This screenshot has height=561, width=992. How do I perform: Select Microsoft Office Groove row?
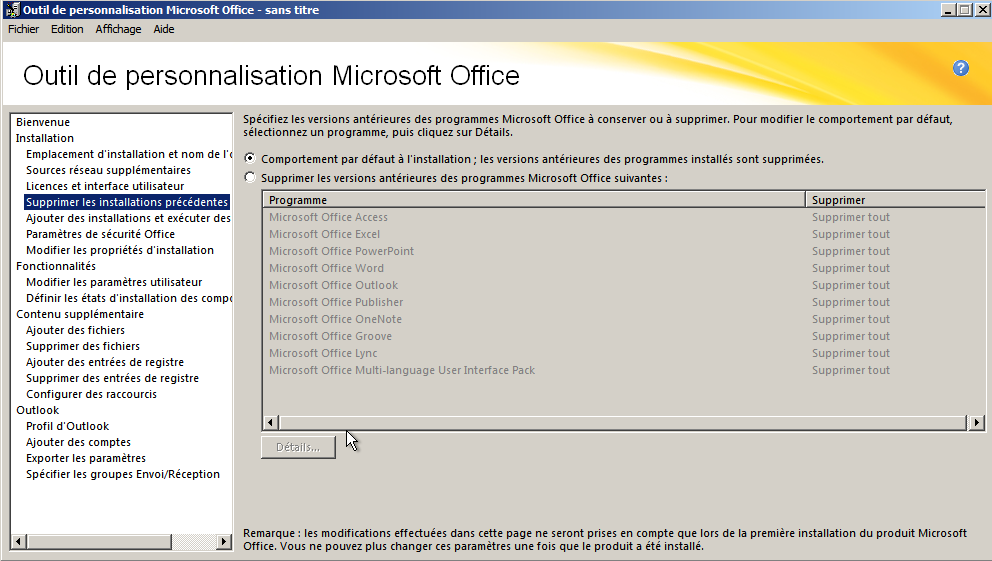tap(624, 336)
